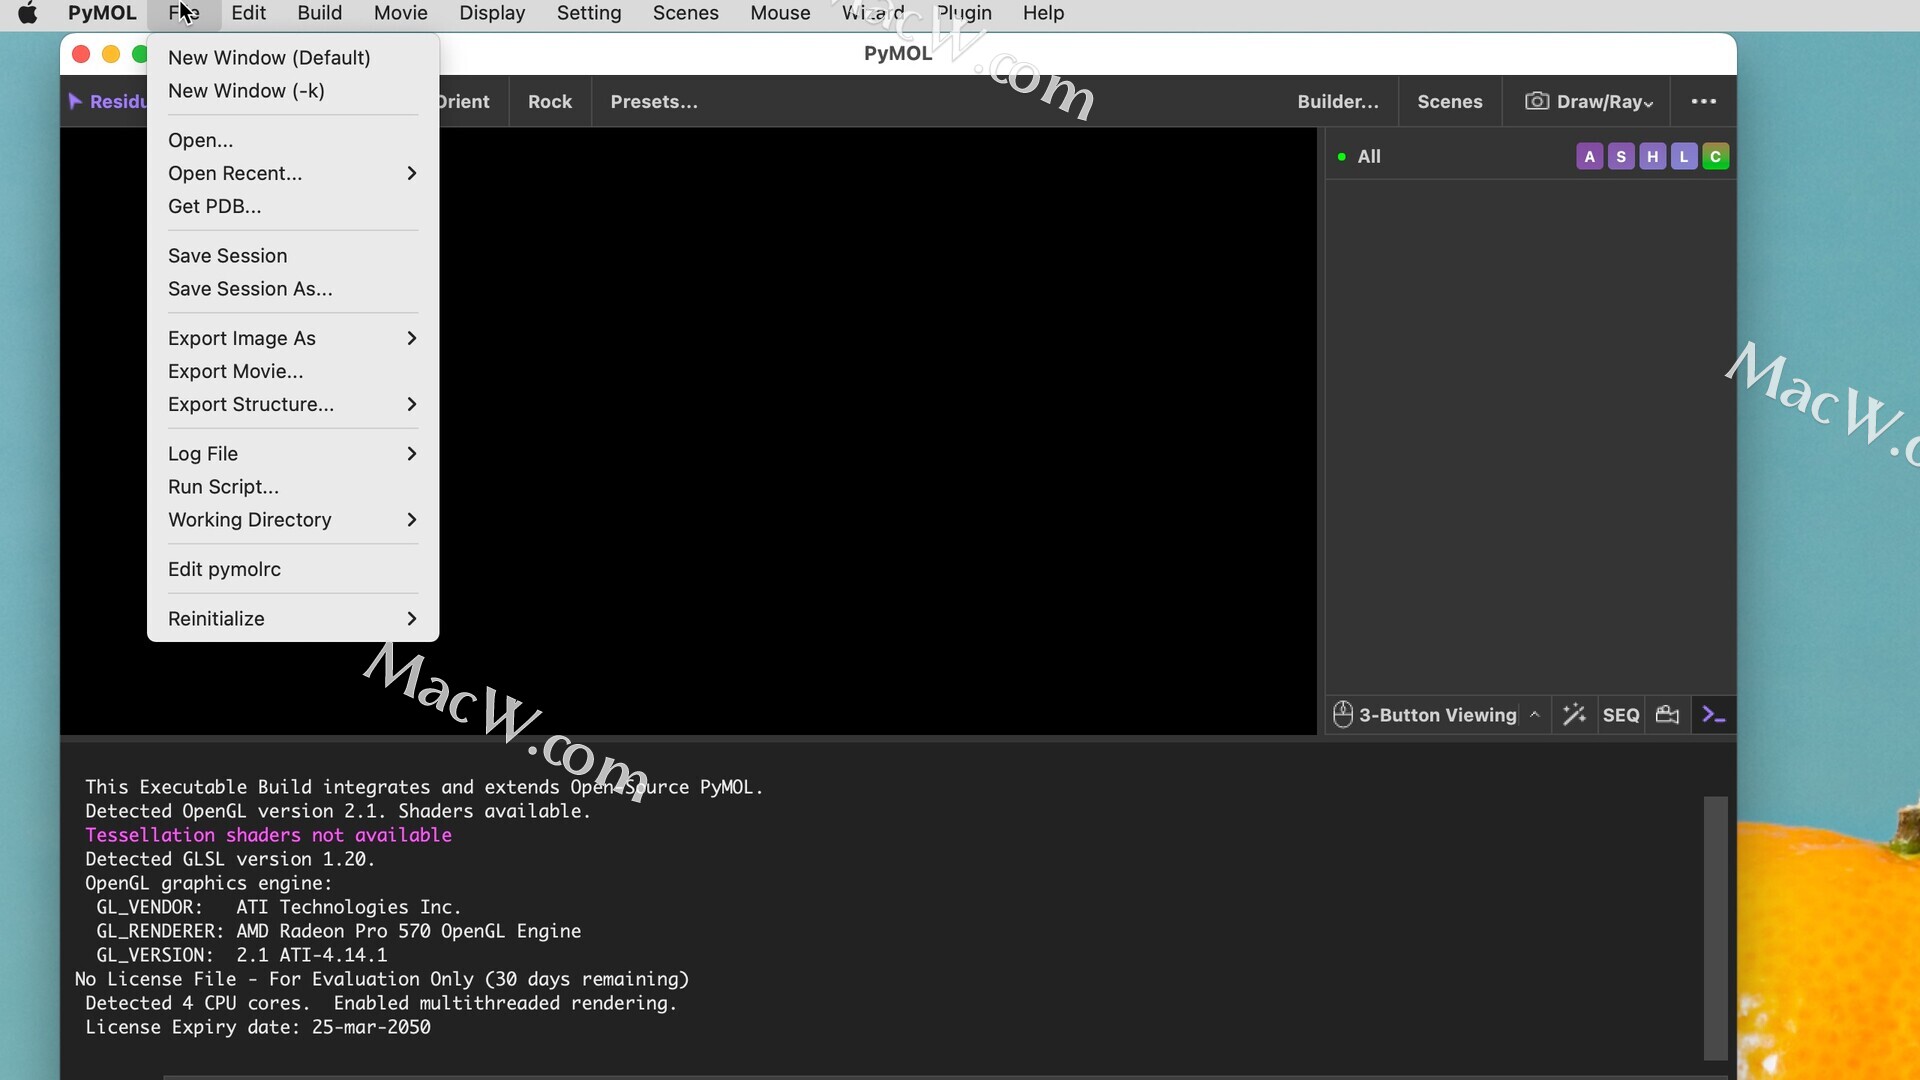Expand the Open Recent submenu arrow
Image resolution: width=1920 pixels, height=1080 pixels.
[411, 173]
